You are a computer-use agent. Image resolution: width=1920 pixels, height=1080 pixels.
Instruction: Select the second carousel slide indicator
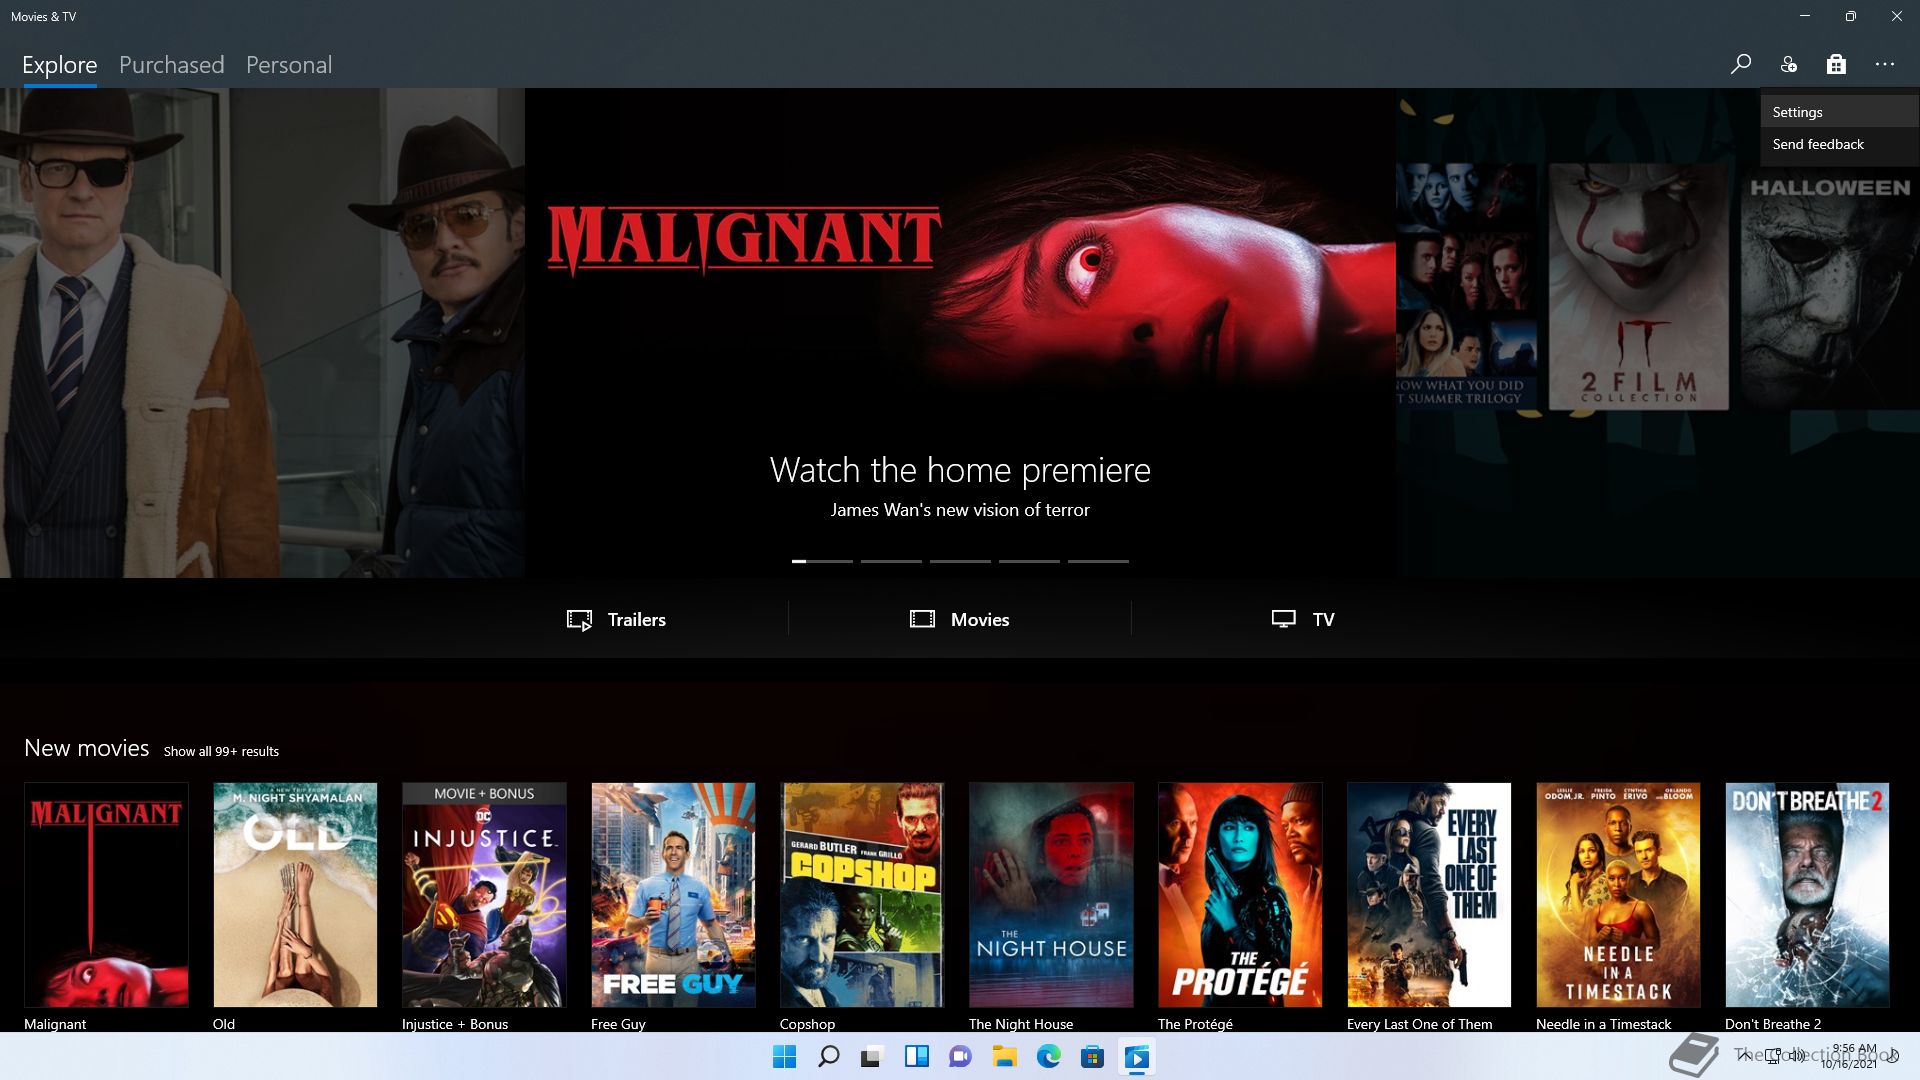pos(891,561)
